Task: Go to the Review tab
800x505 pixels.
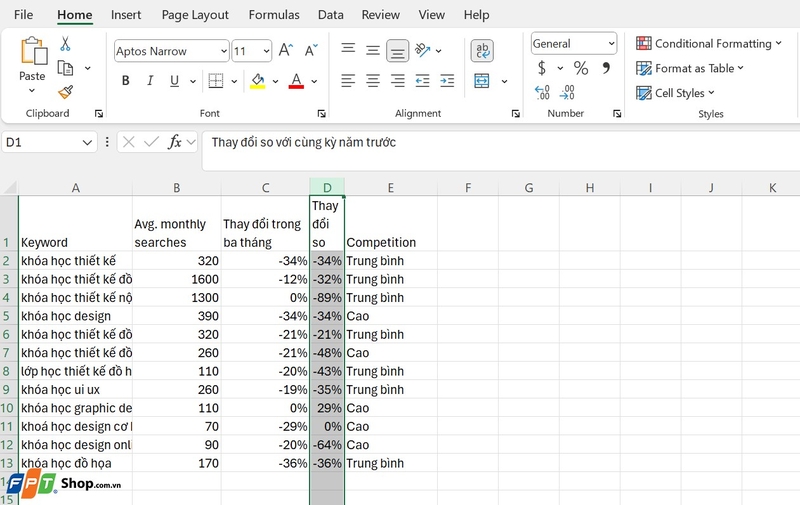Action: click(381, 15)
